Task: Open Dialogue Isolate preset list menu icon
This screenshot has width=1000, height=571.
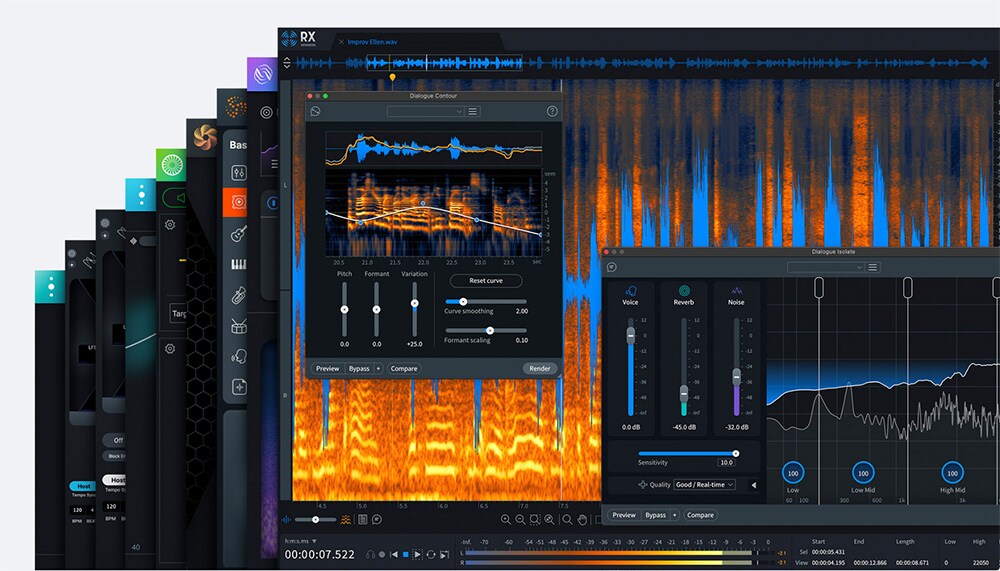Action: pyautogui.click(x=873, y=267)
